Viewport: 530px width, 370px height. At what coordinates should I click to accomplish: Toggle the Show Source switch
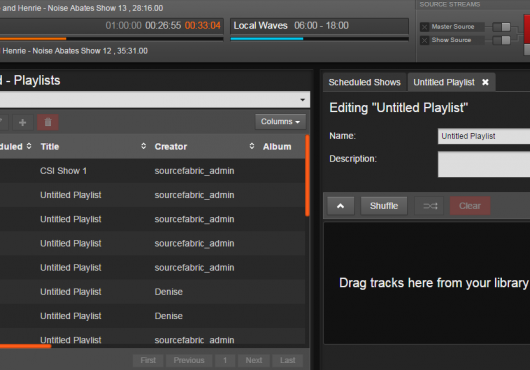[x=502, y=41]
